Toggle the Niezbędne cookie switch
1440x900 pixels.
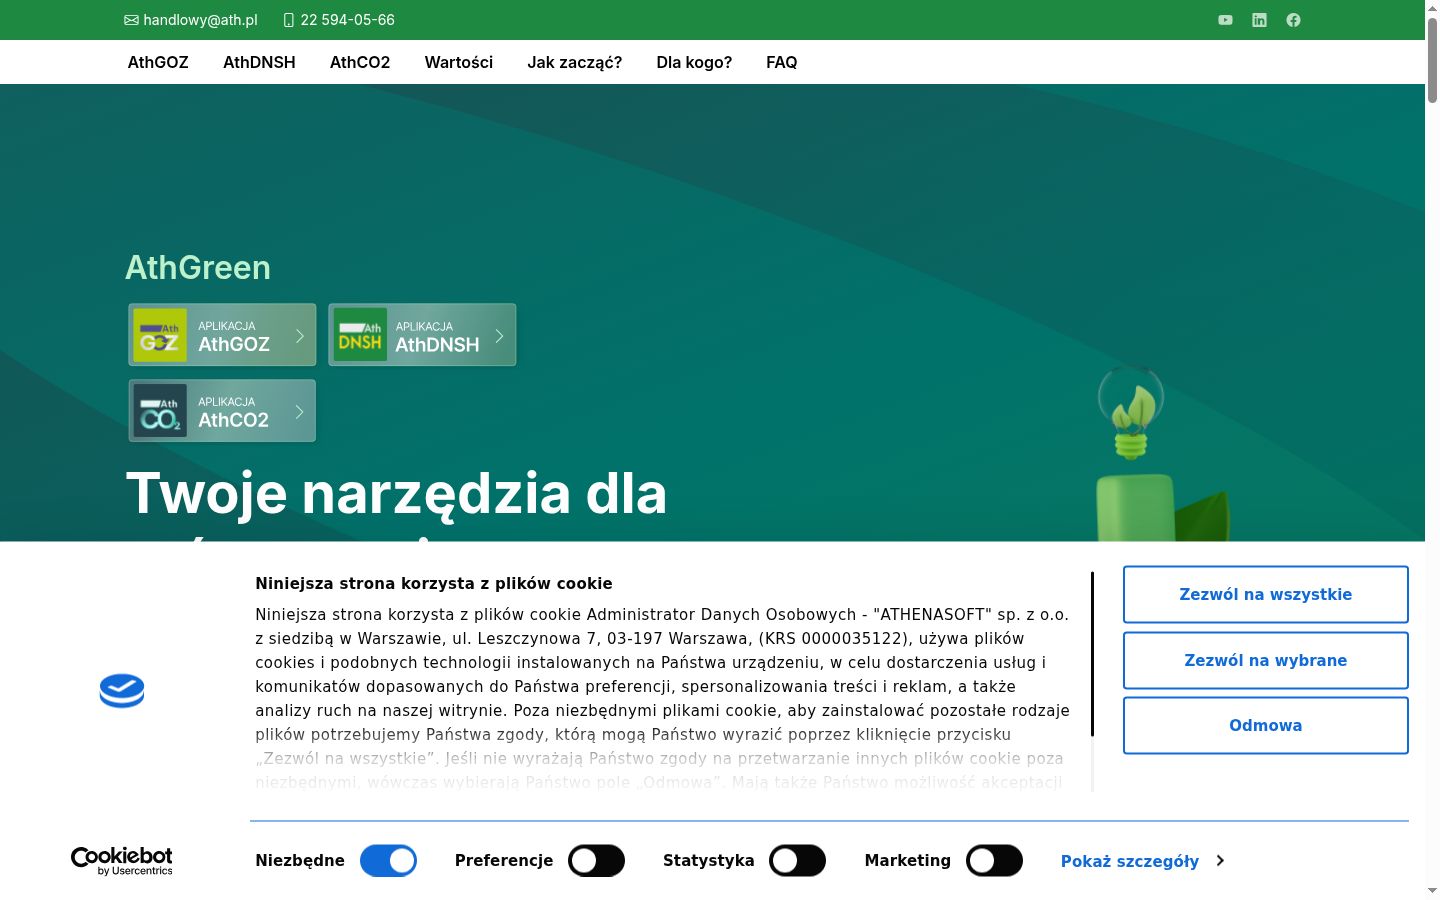[388, 861]
